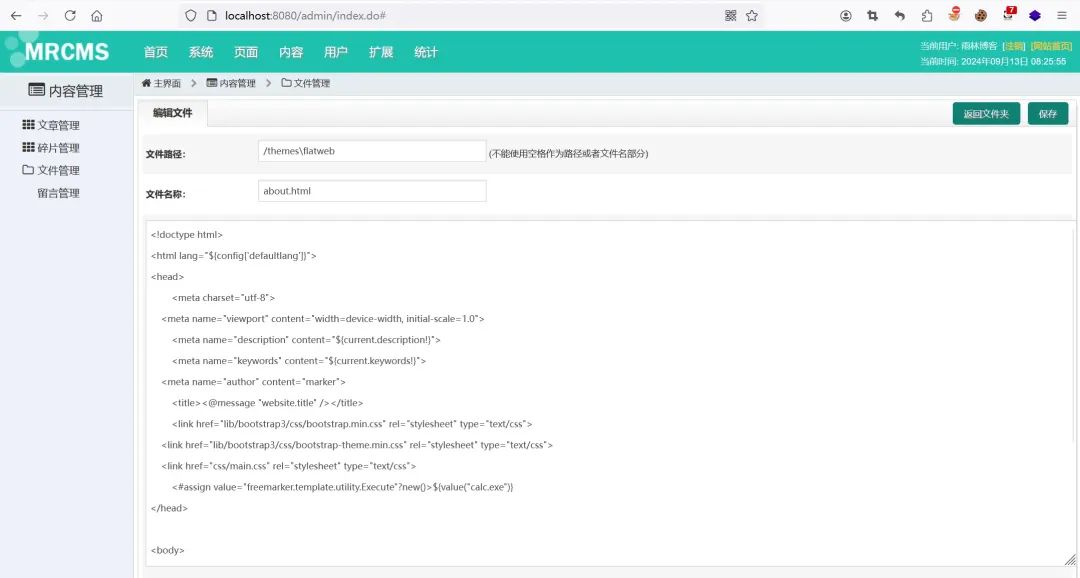Go back using the browser back arrow
Image resolution: width=1080 pixels, height=578 pixels.
(x=16, y=15)
